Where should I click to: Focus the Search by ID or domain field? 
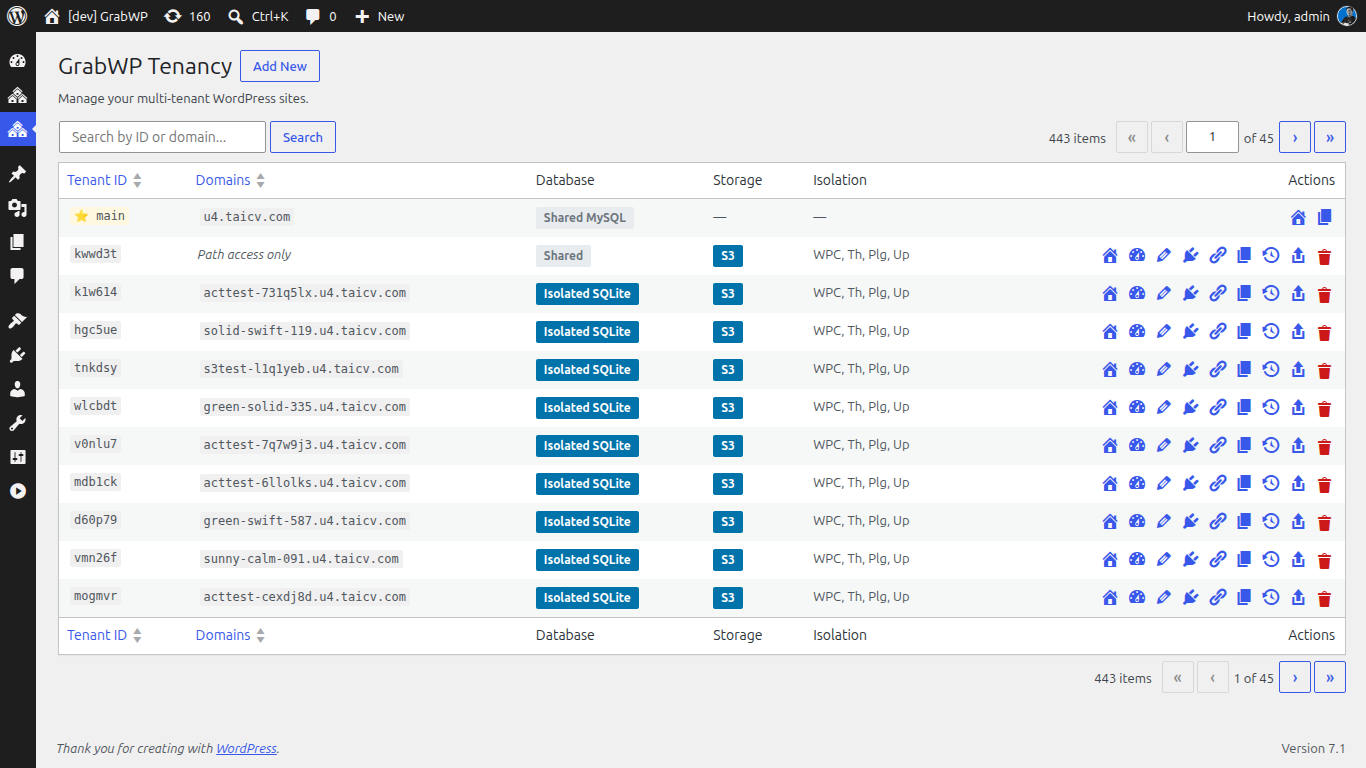click(162, 137)
